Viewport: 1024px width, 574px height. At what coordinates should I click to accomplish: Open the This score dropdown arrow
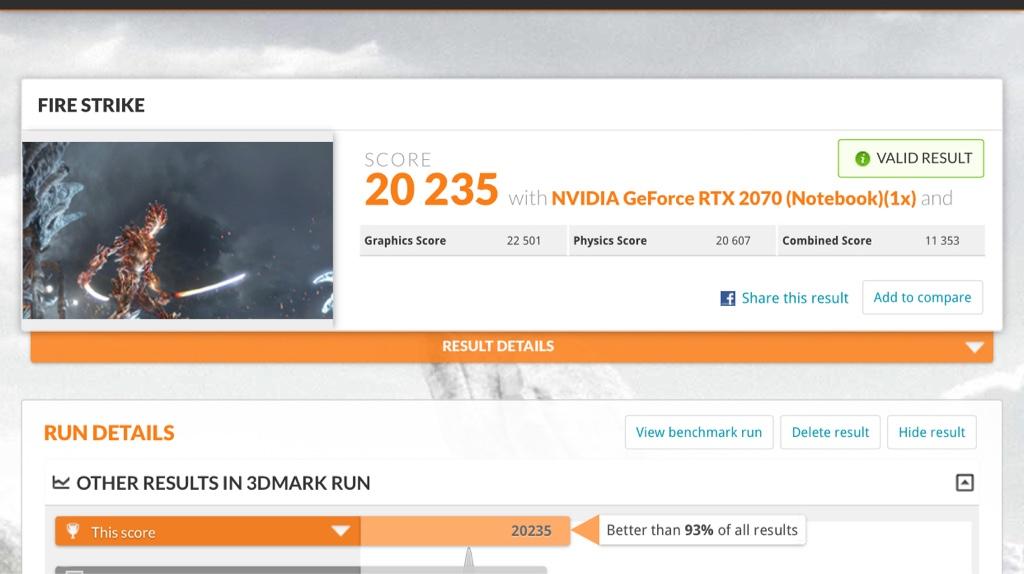pyautogui.click(x=340, y=531)
